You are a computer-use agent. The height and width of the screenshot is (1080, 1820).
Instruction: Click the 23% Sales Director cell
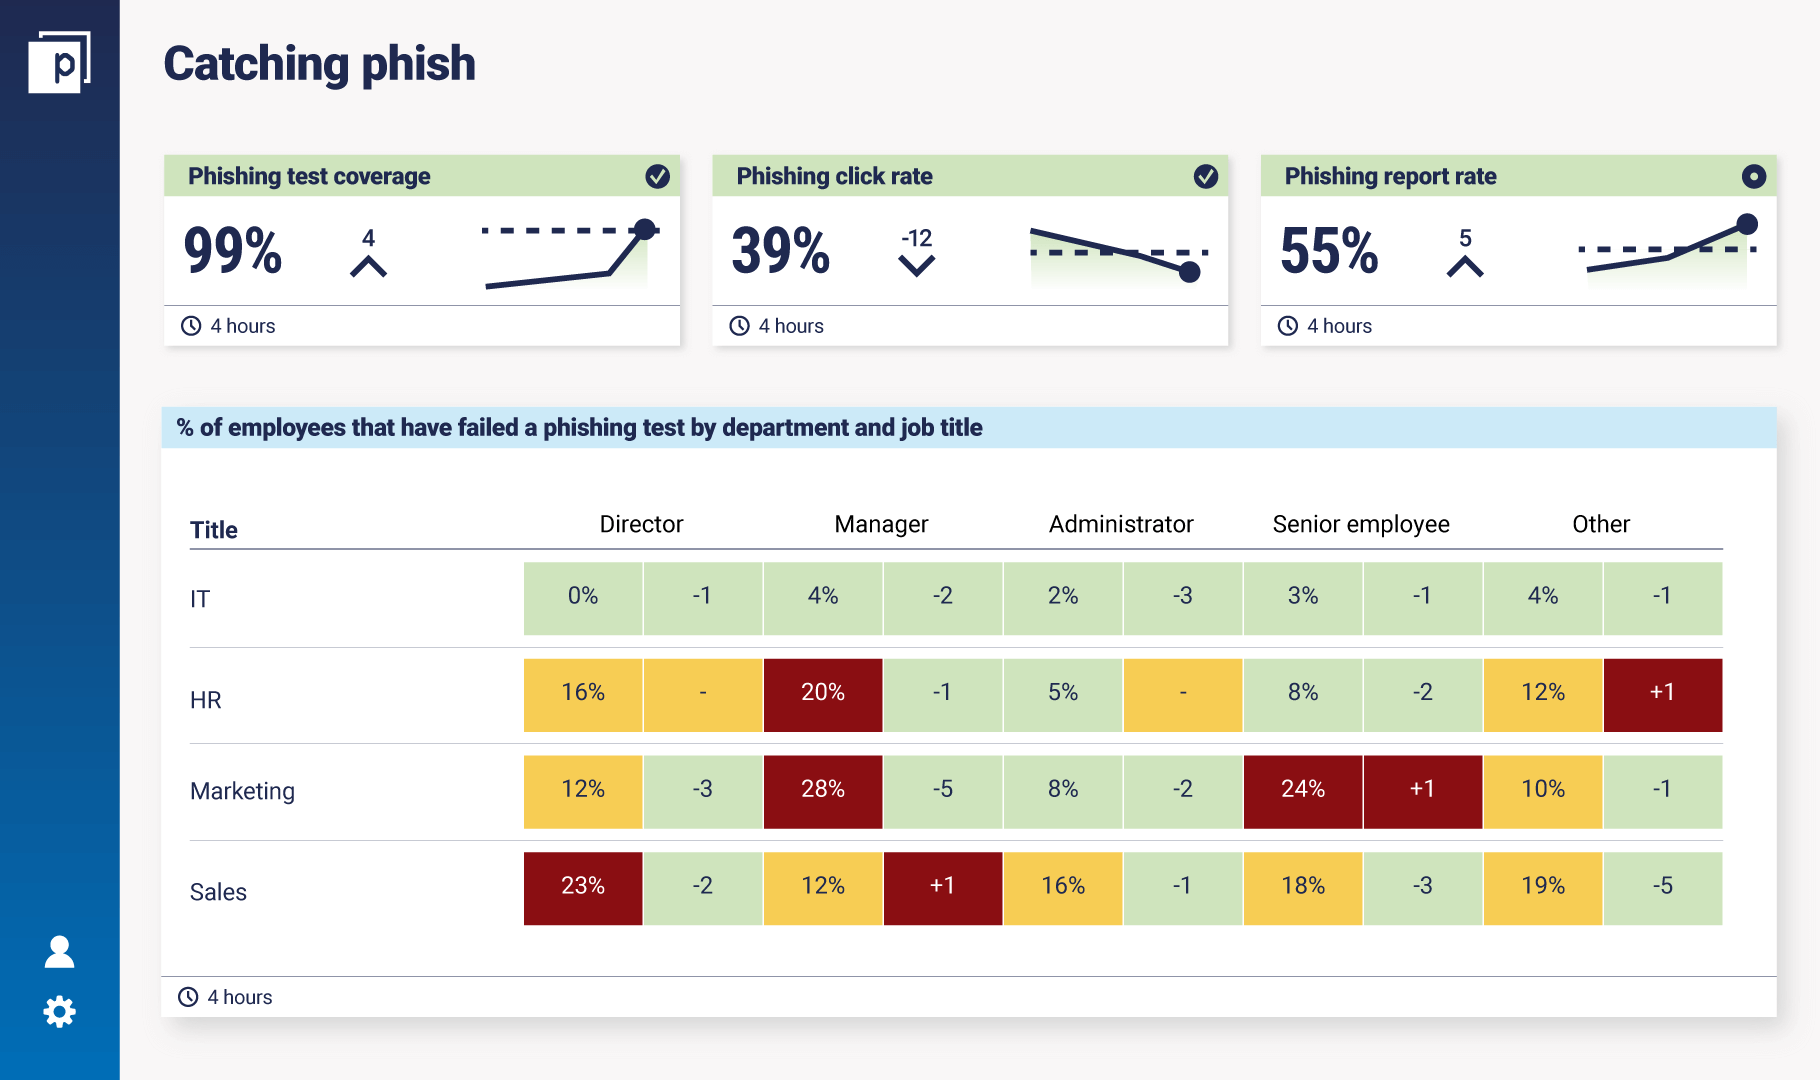[583, 887]
